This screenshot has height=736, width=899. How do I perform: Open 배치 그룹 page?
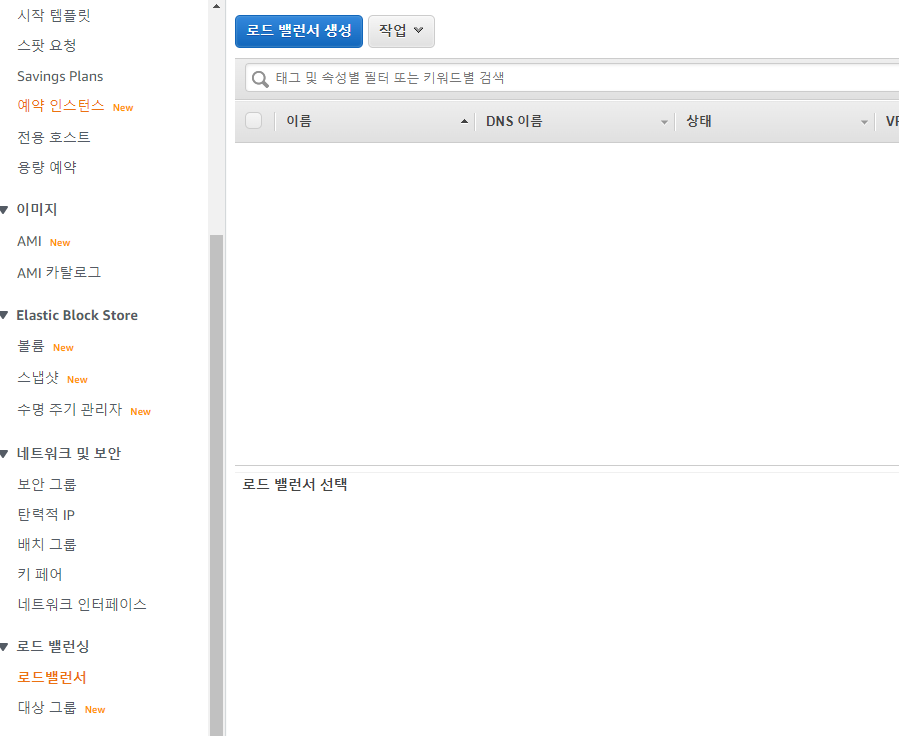point(46,545)
